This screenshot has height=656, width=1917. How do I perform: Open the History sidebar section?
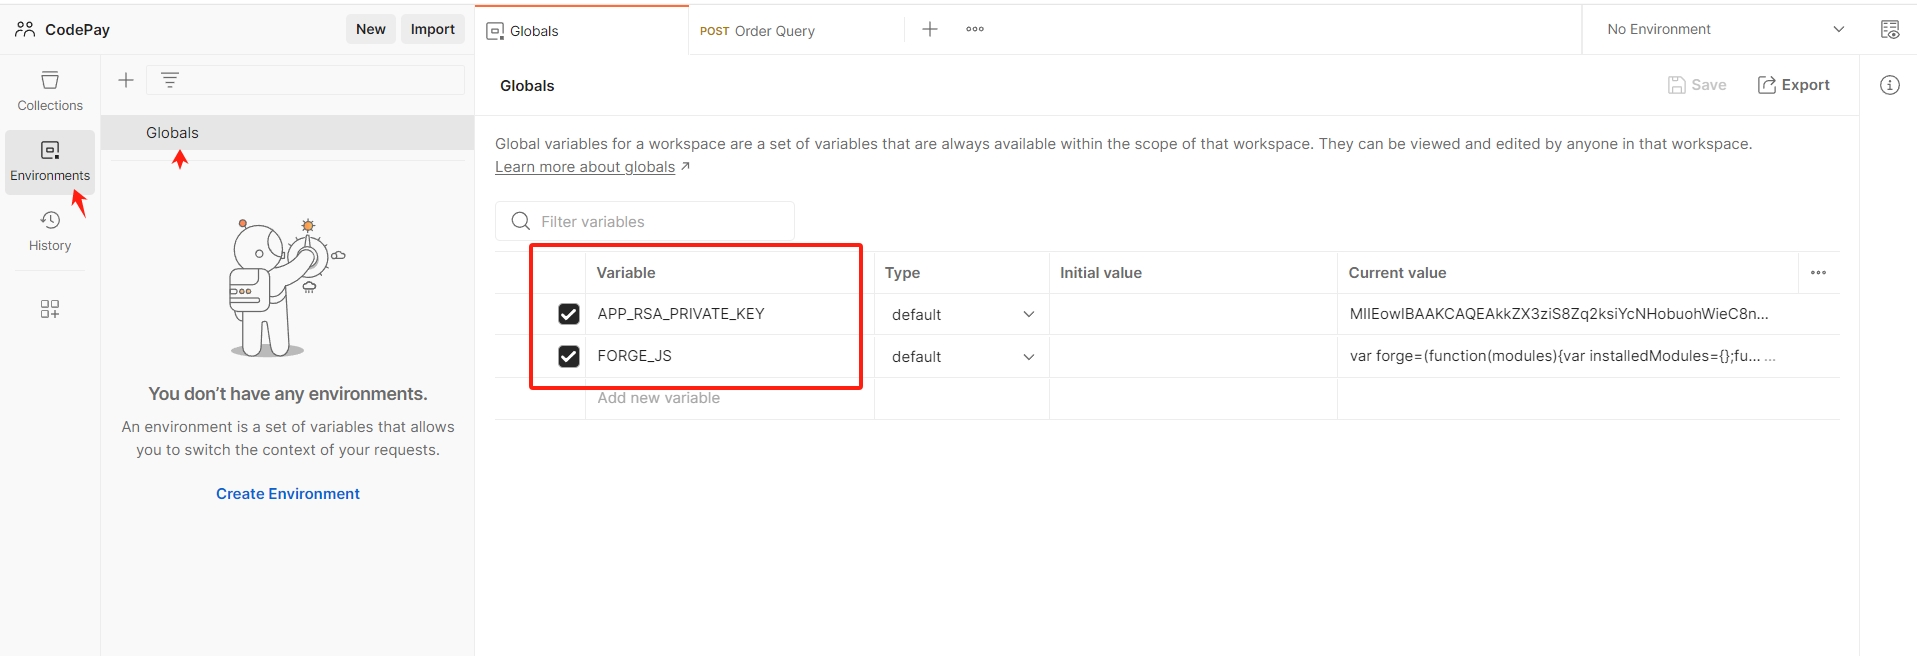click(50, 231)
